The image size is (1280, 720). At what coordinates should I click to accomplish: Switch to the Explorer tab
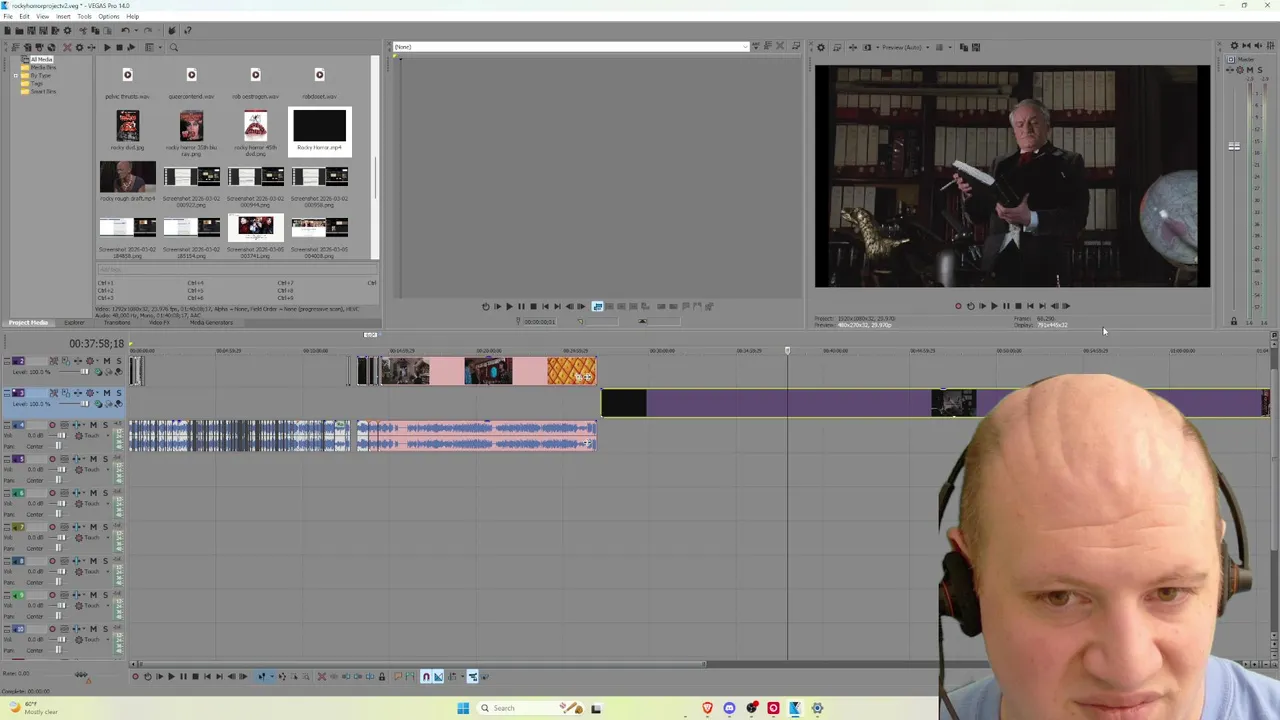pyautogui.click(x=74, y=323)
